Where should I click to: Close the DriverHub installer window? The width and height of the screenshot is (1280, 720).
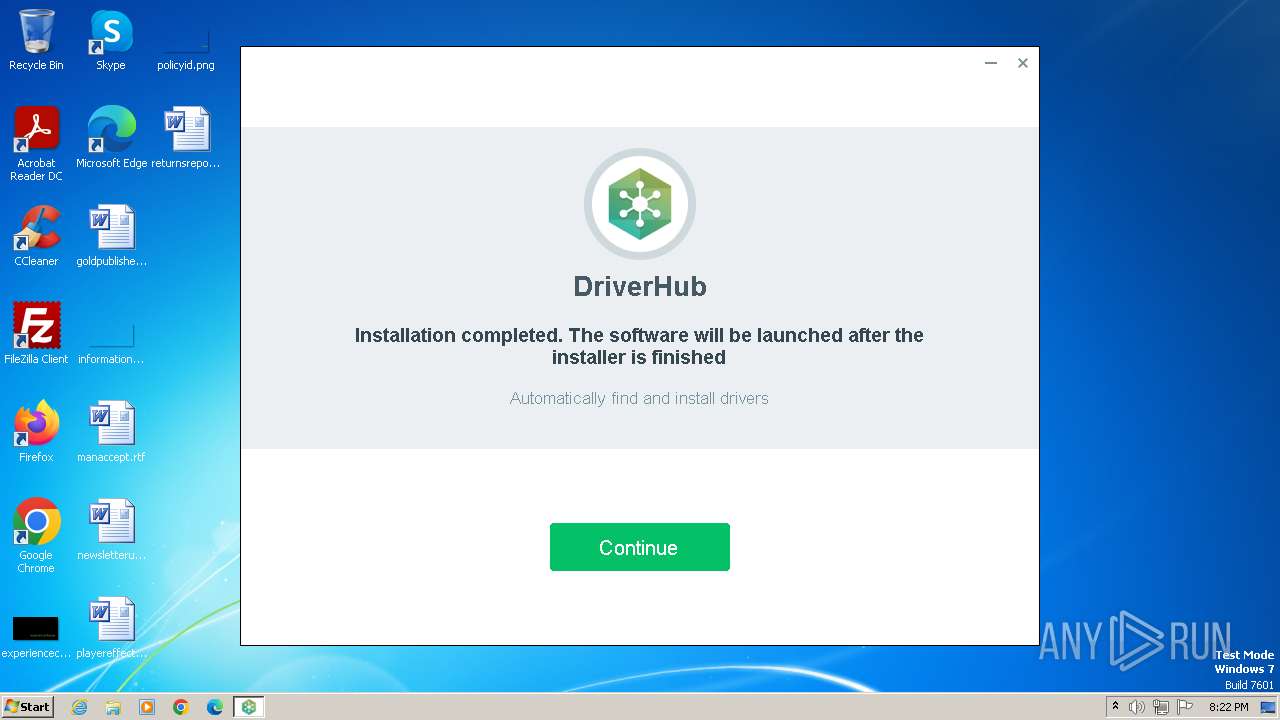pyautogui.click(x=1023, y=63)
